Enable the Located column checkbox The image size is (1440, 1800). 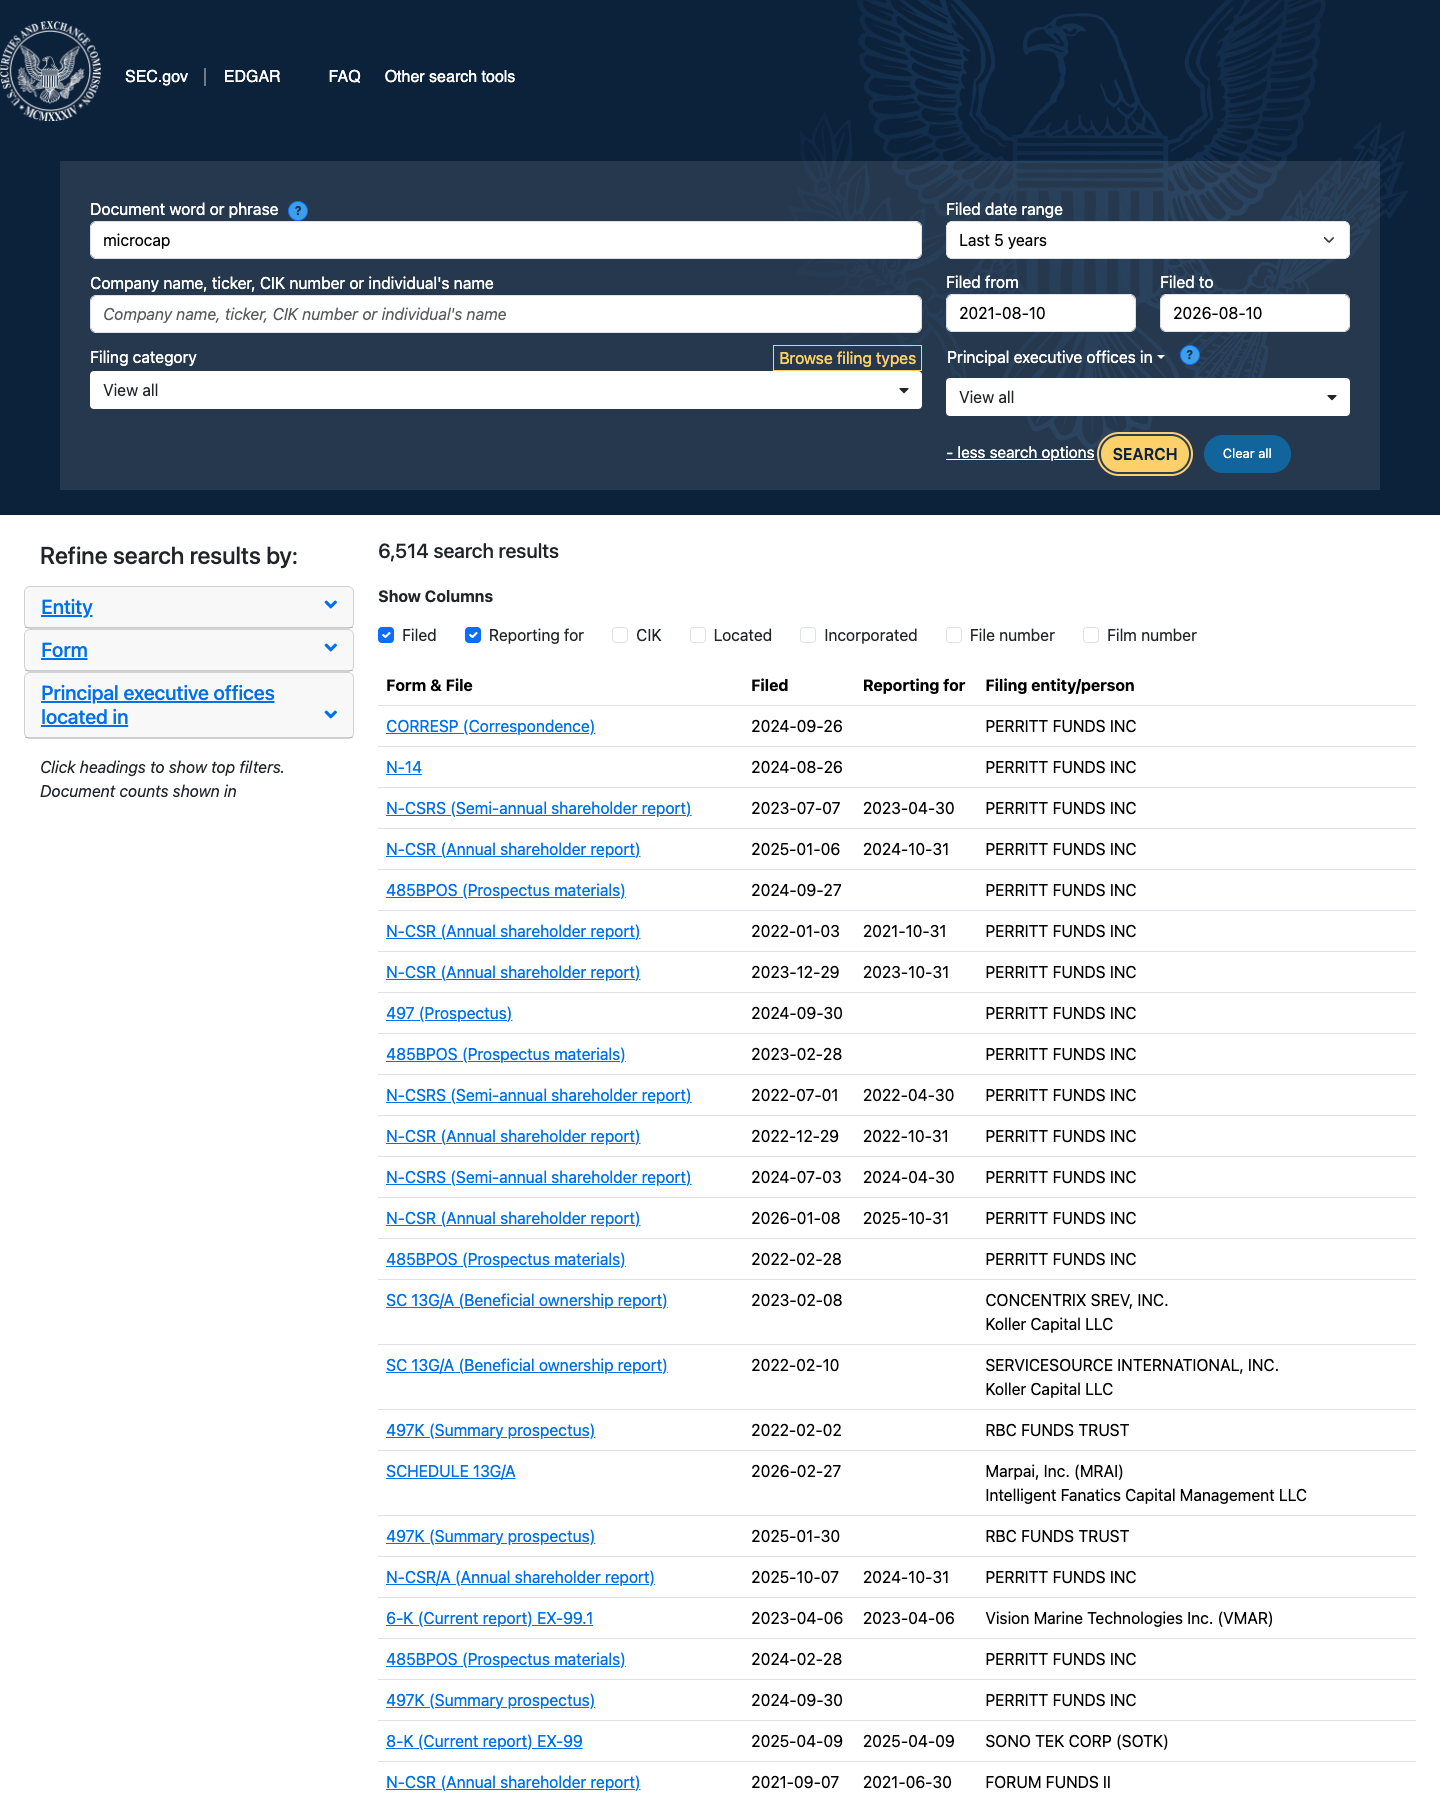(698, 635)
